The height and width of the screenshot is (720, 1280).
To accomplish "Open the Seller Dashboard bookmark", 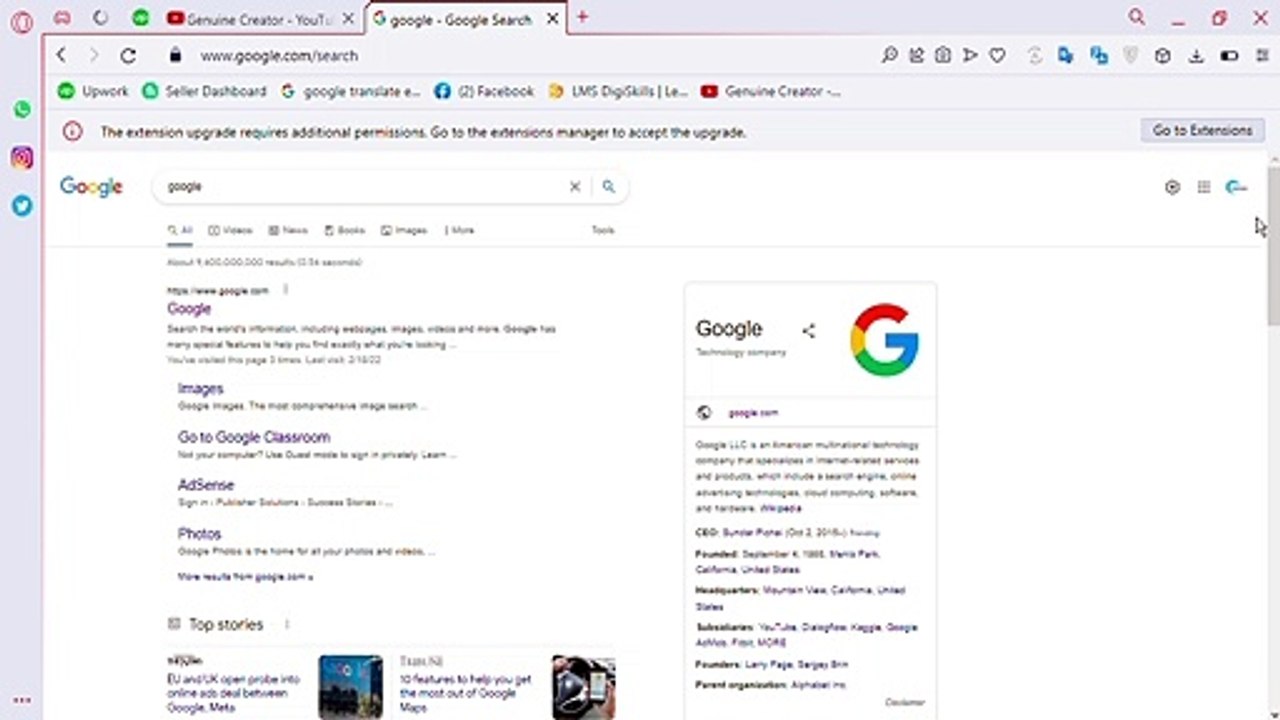I will click(204, 91).
